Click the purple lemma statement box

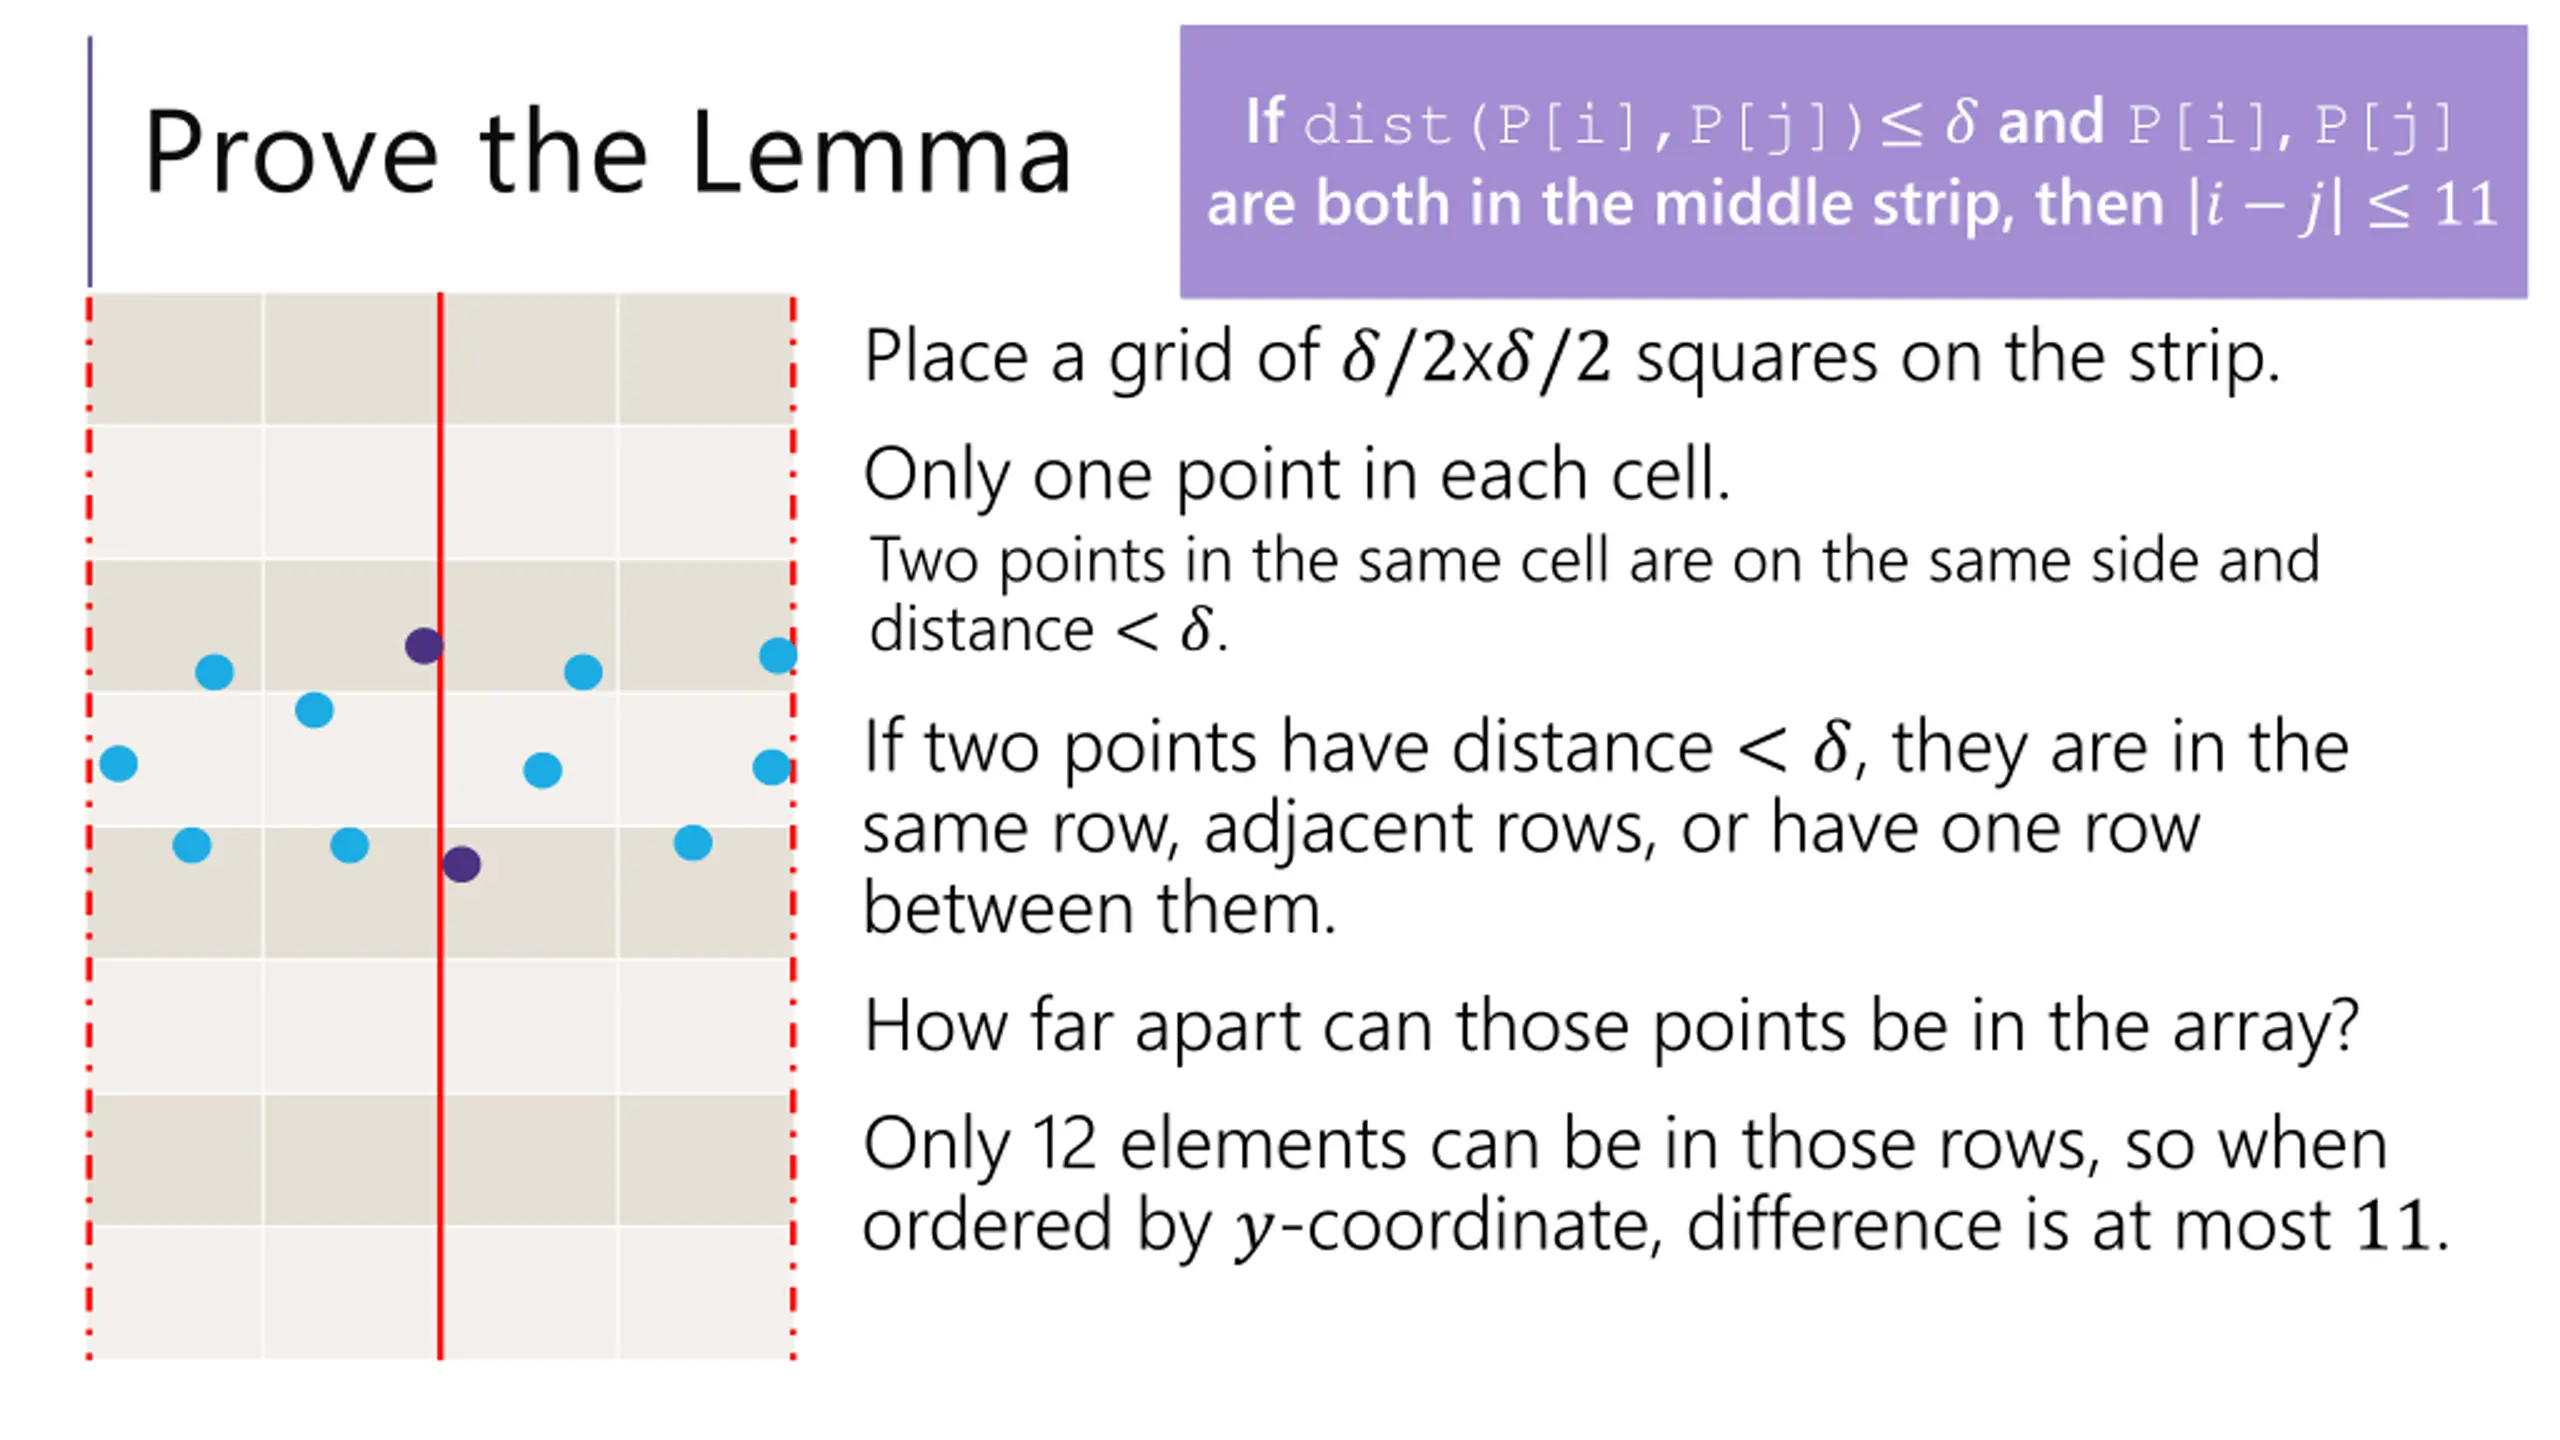pyautogui.click(x=1852, y=161)
